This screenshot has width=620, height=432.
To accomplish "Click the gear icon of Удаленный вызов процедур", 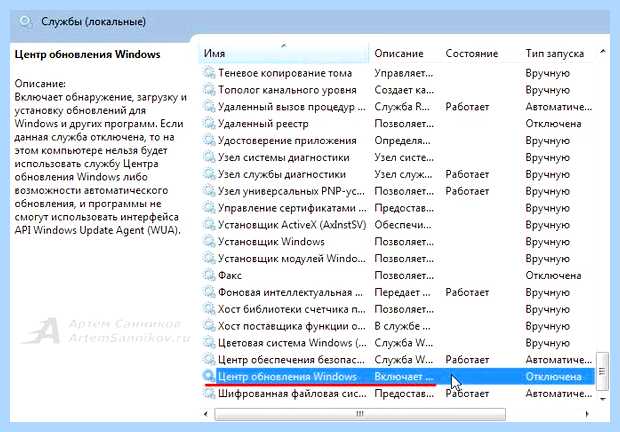I will (x=208, y=107).
